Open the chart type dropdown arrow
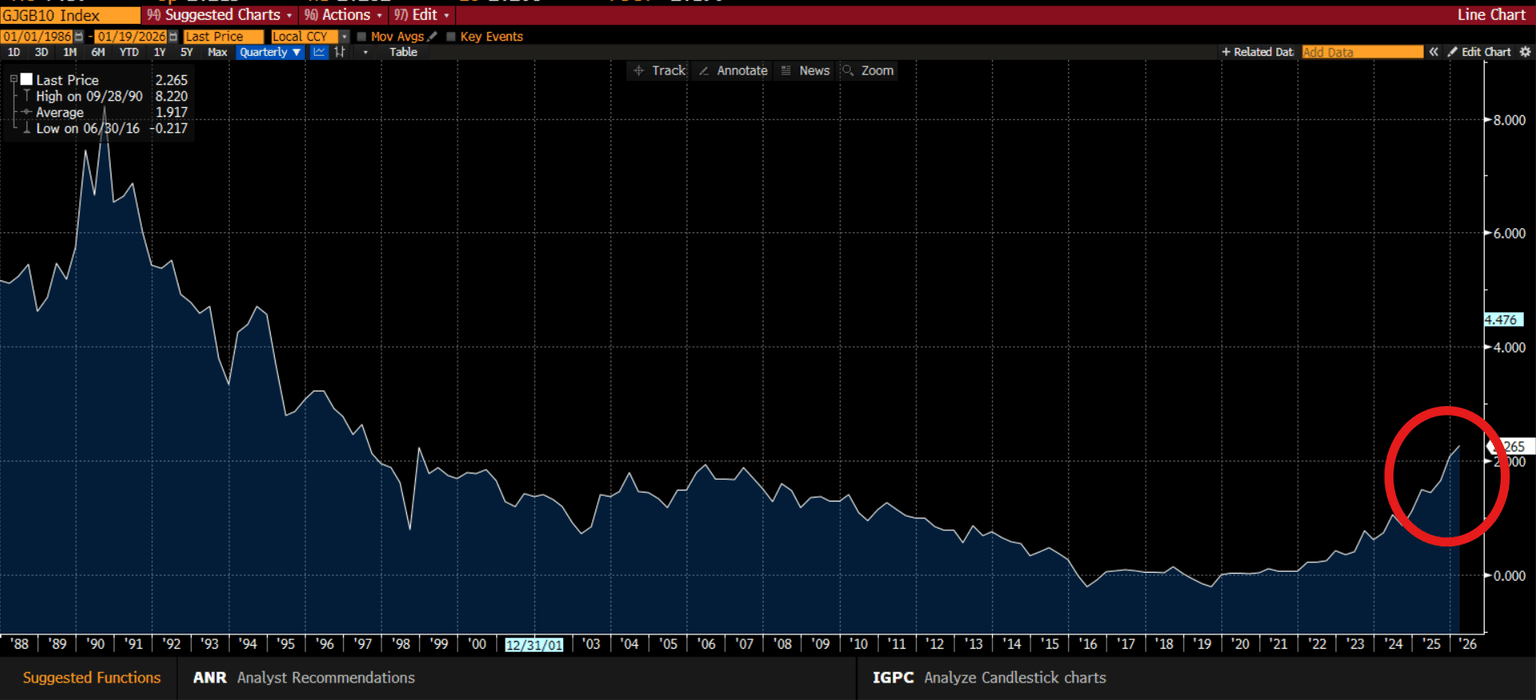The height and width of the screenshot is (700, 1536). coord(364,52)
